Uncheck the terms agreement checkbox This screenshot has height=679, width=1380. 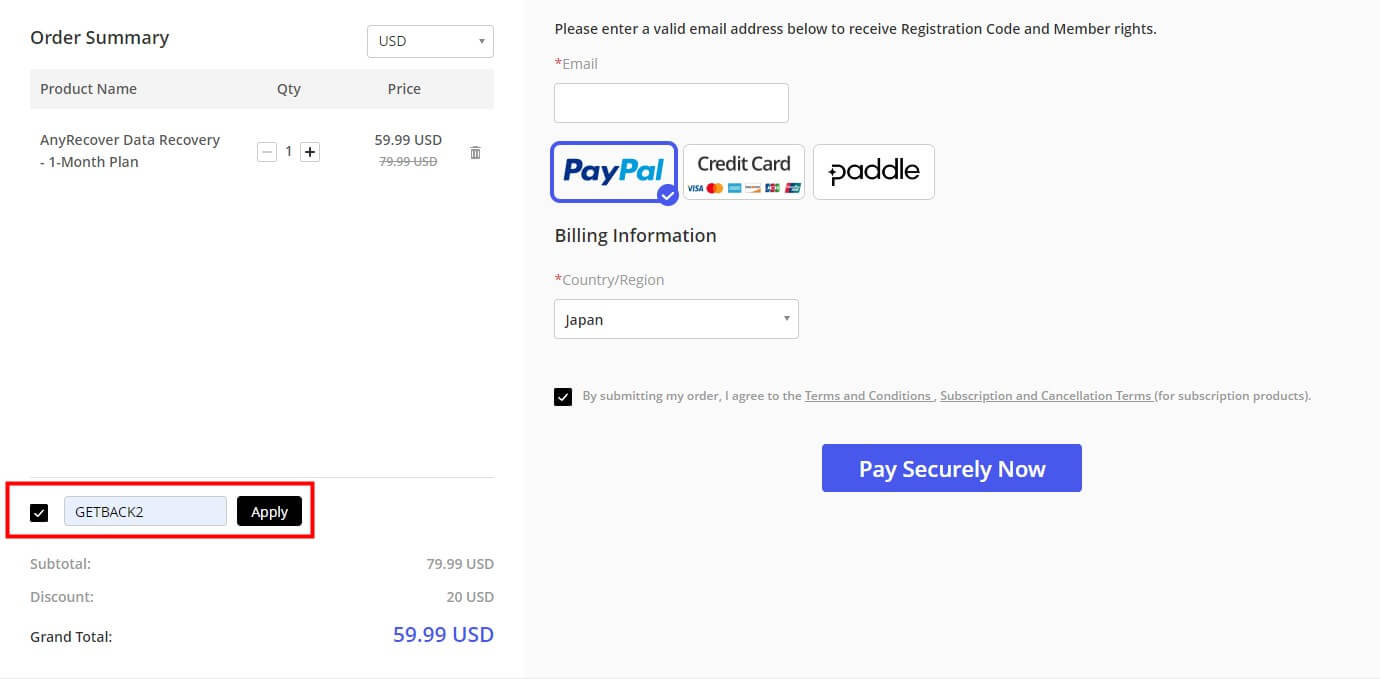click(562, 396)
